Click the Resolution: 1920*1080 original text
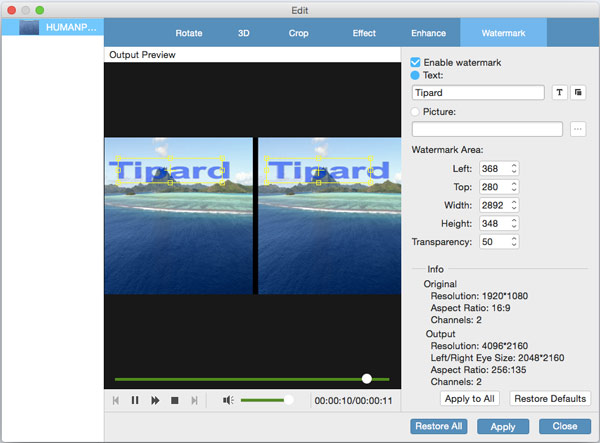The image size is (600, 443). (x=479, y=296)
